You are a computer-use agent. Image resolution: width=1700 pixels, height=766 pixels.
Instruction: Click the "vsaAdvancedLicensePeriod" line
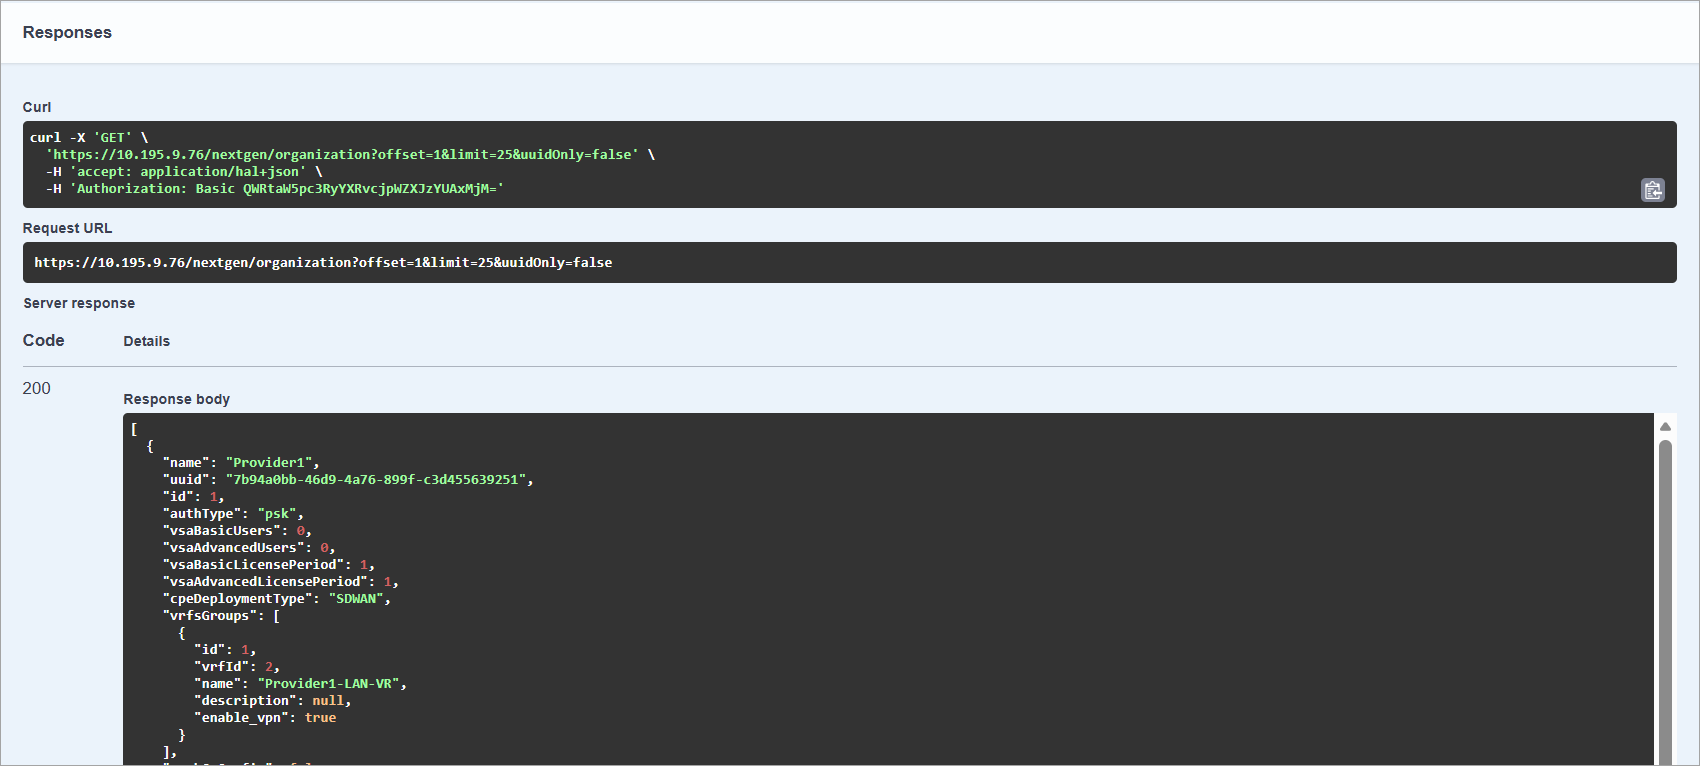coord(281,582)
